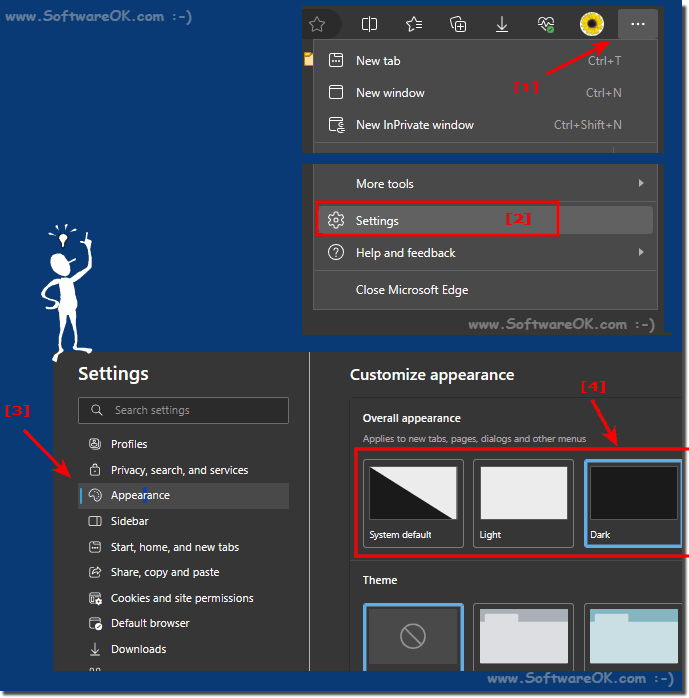The image size is (689, 698).
Task: Click the Ctrl+Shift+N shortcut text
Action: [588, 125]
